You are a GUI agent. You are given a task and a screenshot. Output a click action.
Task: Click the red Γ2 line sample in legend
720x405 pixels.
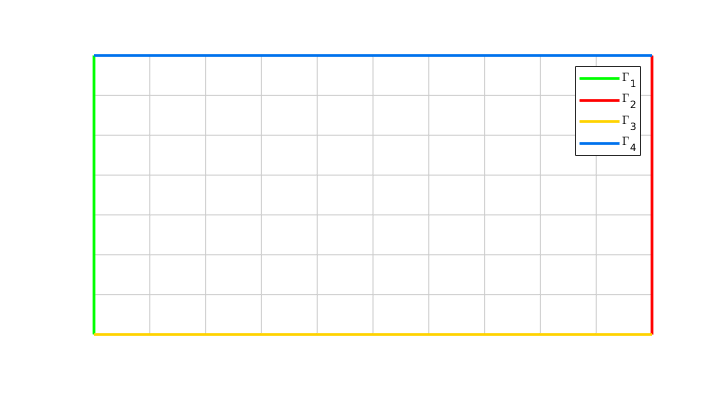599,100
